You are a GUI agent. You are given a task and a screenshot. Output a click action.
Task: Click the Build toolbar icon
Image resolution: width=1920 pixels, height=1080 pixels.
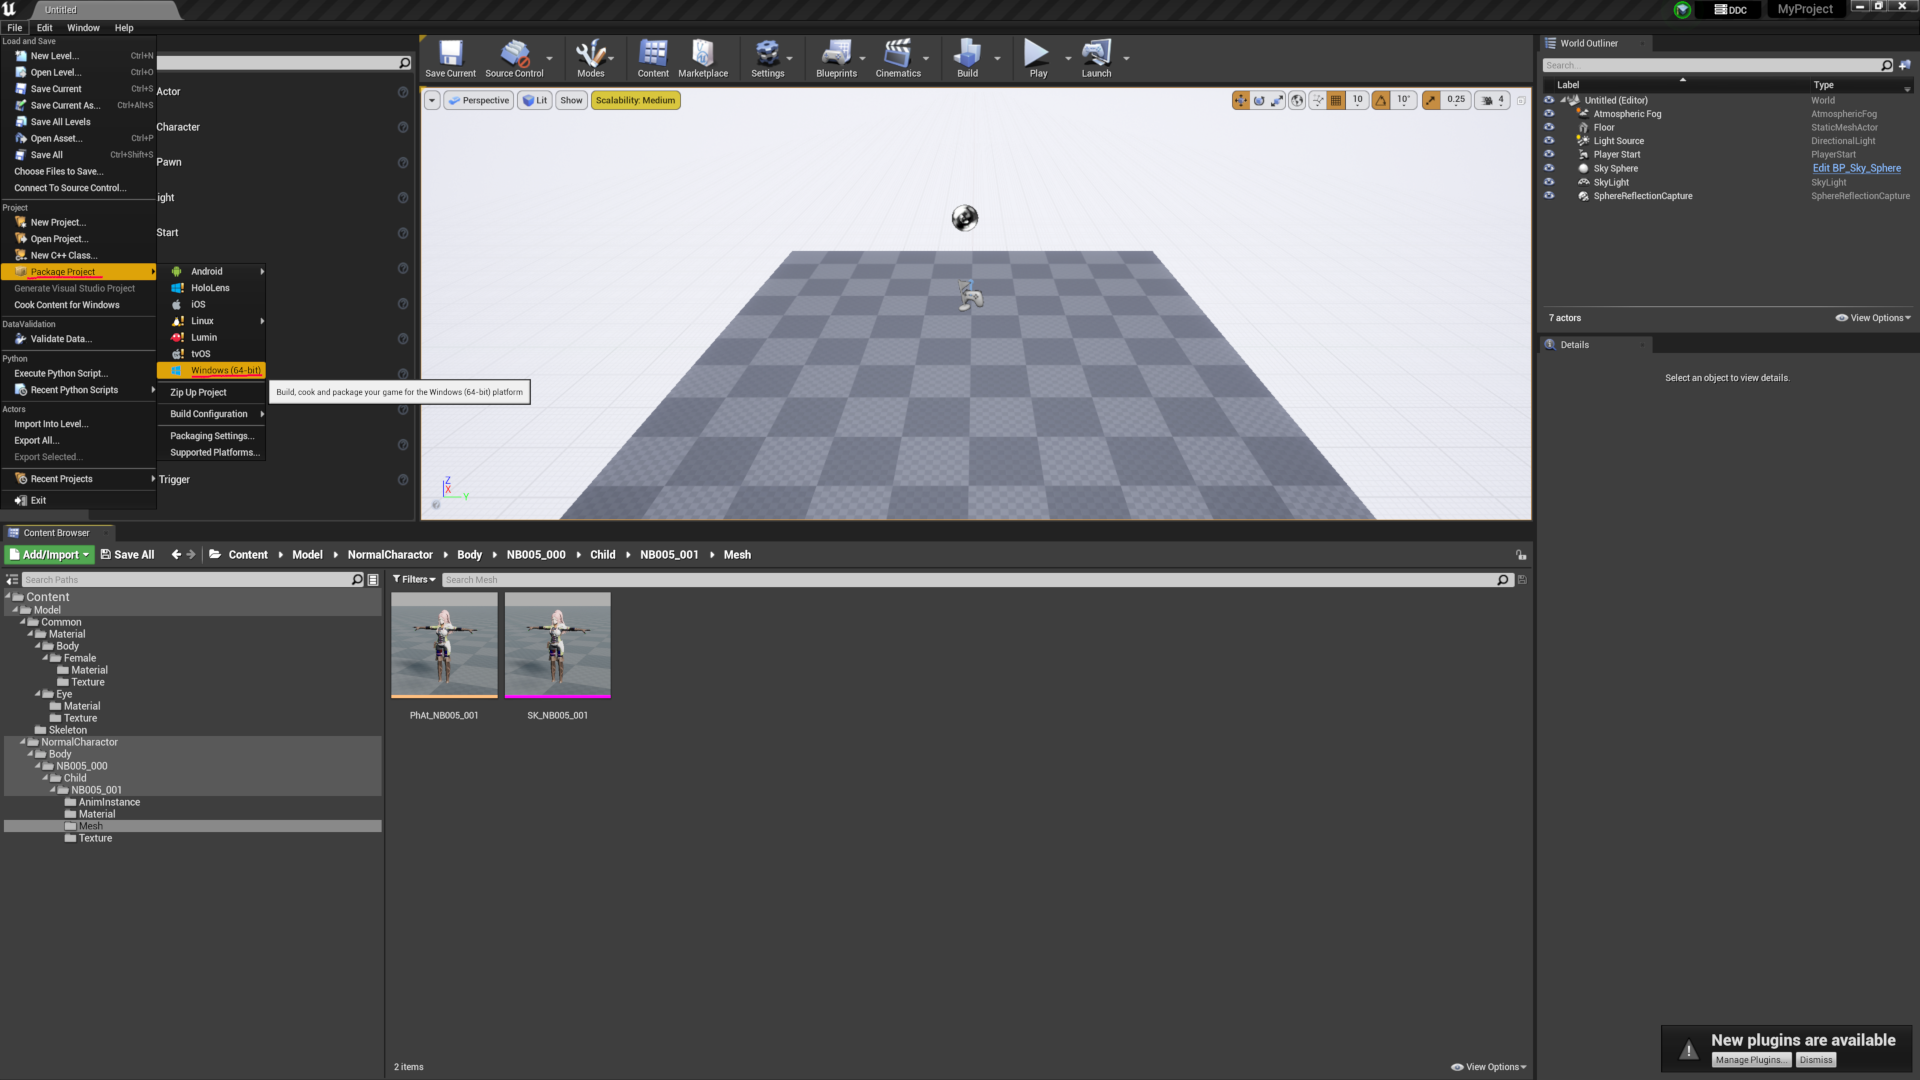point(967,58)
